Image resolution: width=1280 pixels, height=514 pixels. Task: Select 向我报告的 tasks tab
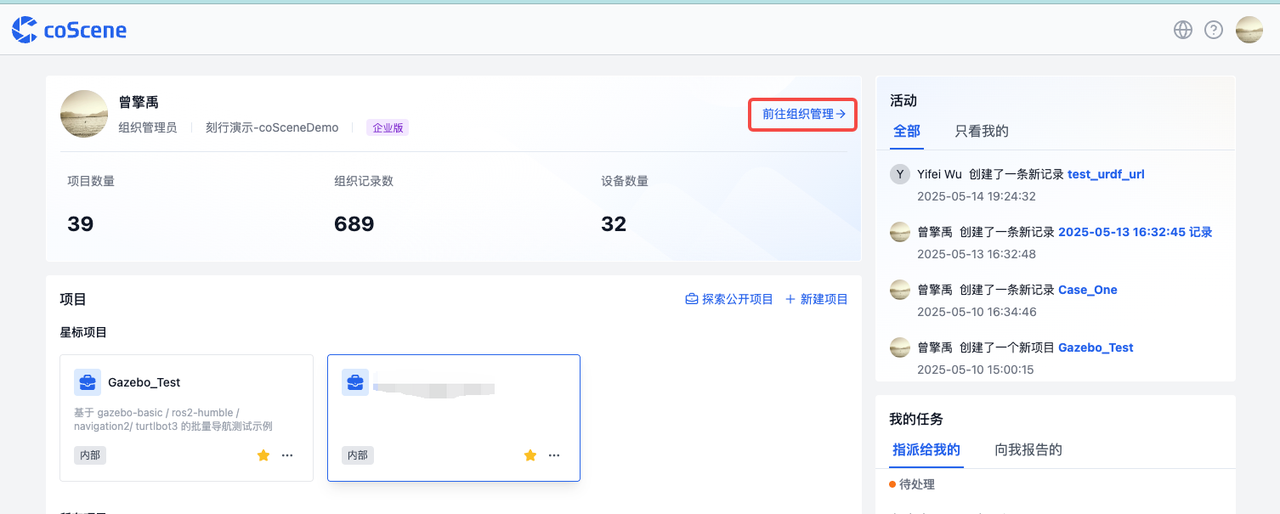1028,450
